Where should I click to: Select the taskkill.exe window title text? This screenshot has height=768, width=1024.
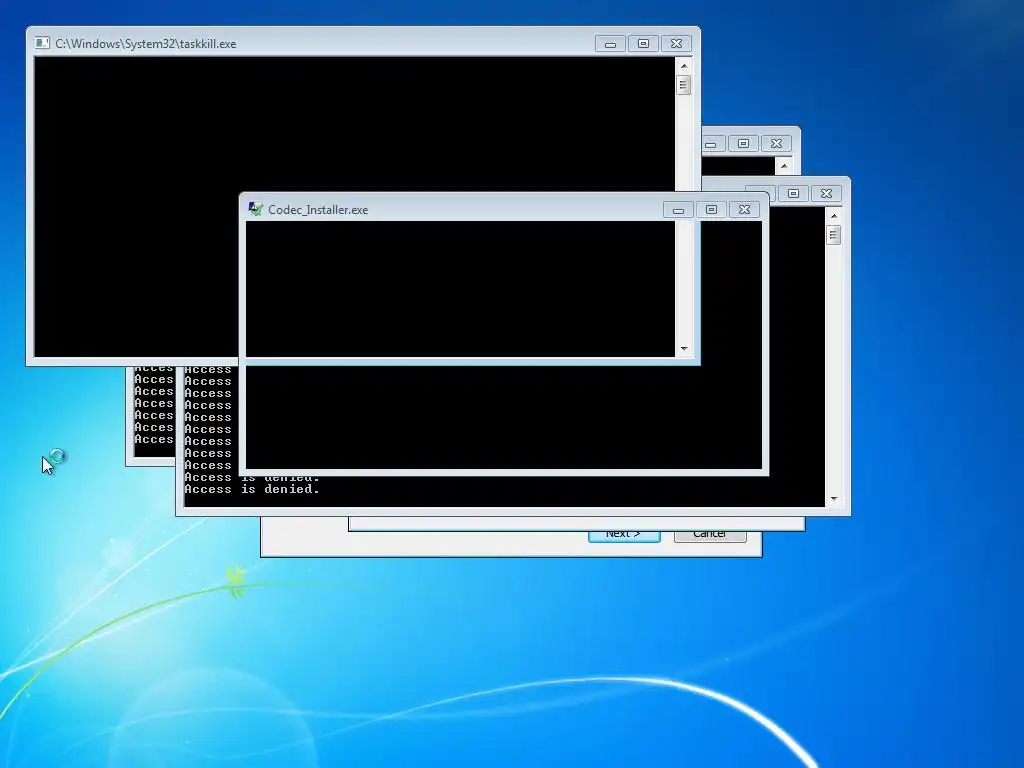coord(146,44)
